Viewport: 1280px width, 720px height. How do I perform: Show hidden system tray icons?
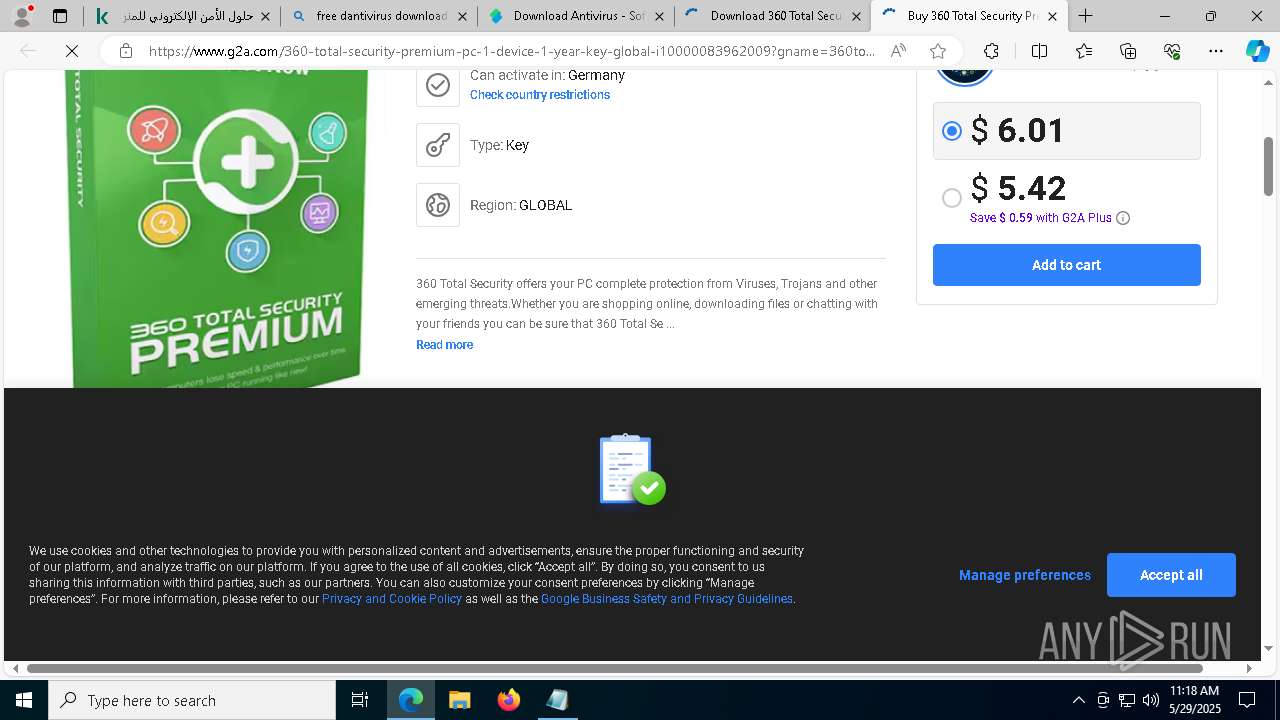(1078, 700)
